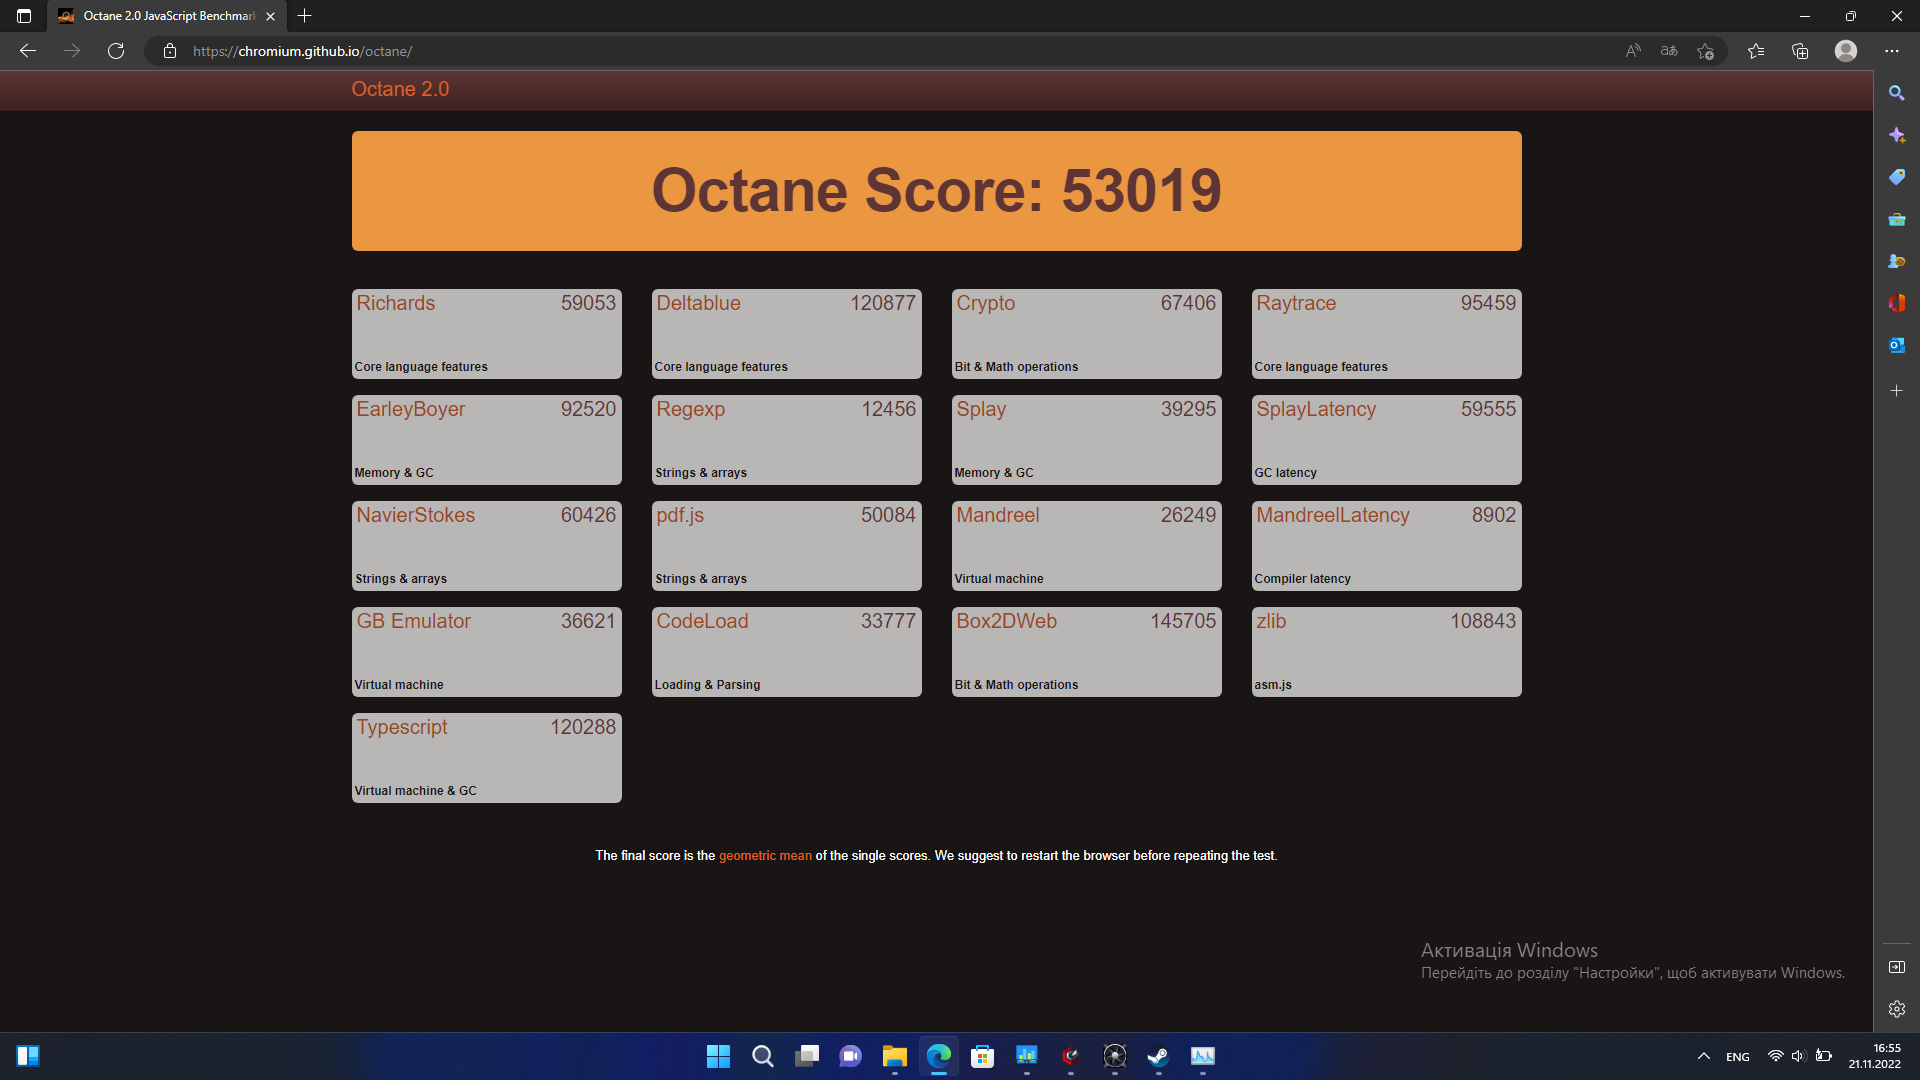This screenshot has height=1080, width=1920.
Task: Switch ENG input language
Action: click(x=1738, y=1057)
